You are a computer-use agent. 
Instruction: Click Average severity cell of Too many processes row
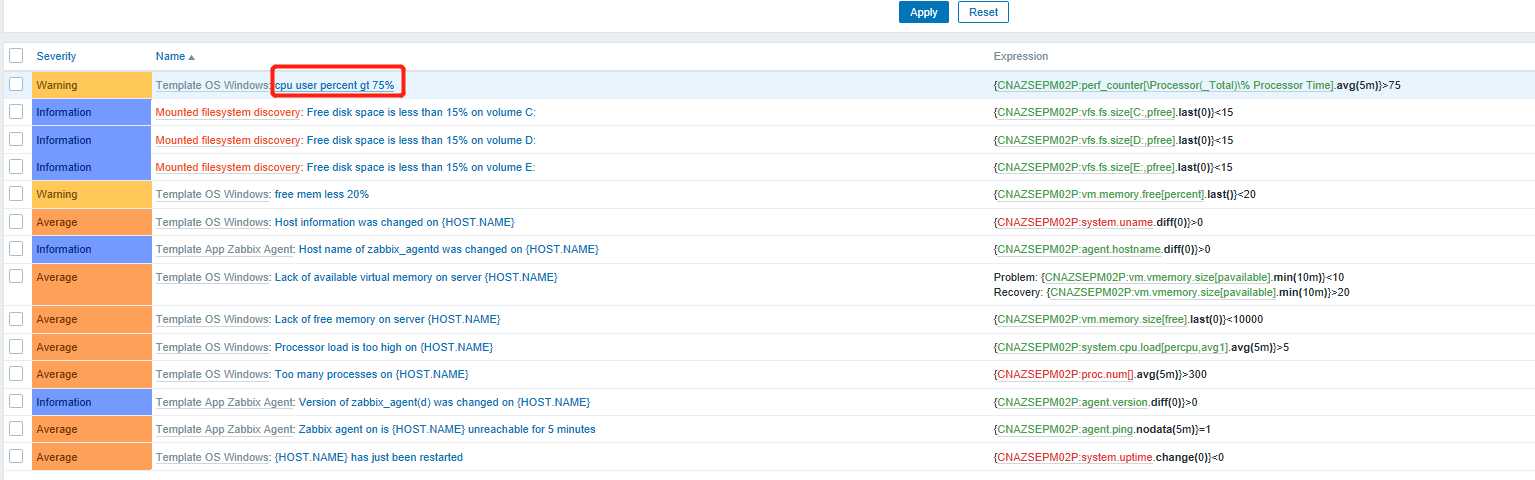[x=91, y=374]
